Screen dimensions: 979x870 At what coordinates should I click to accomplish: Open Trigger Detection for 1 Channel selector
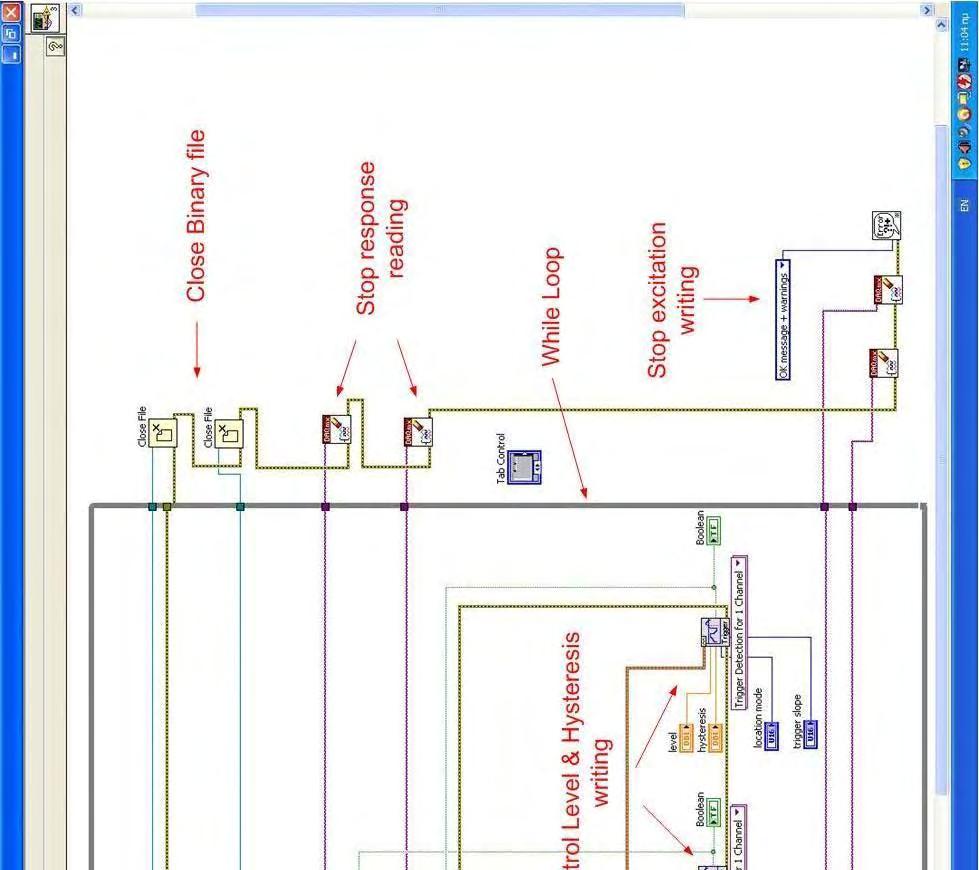click(x=739, y=632)
